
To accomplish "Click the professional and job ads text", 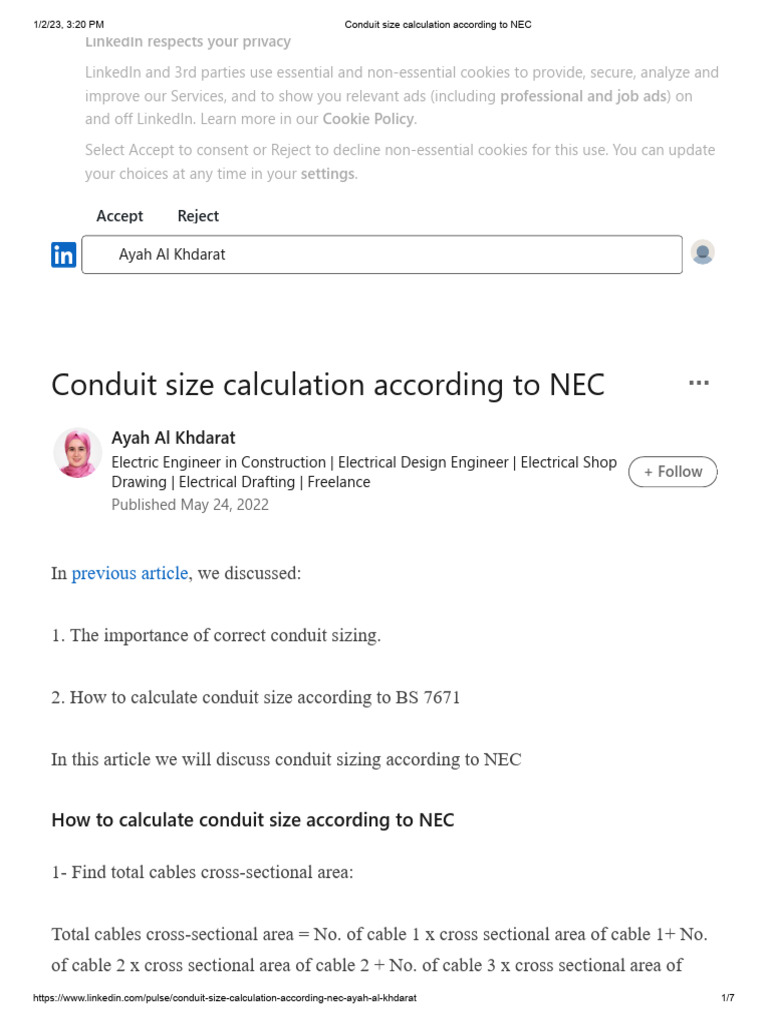I will [x=583, y=96].
